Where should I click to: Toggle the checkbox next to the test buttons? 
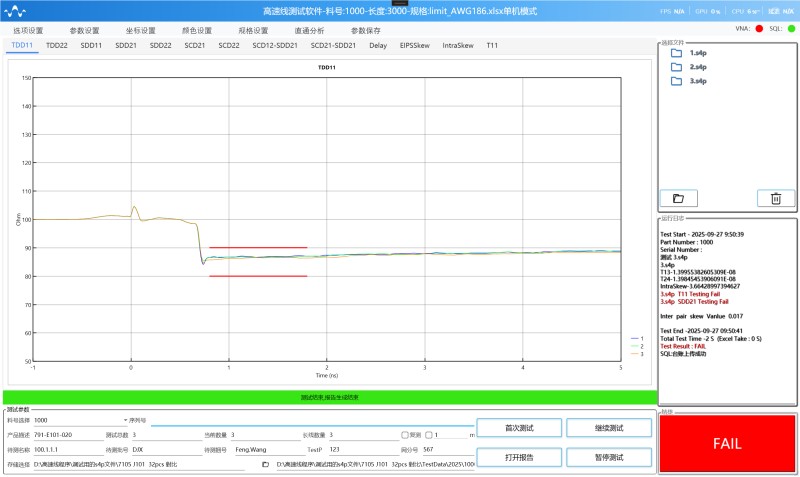(x=404, y=435)
